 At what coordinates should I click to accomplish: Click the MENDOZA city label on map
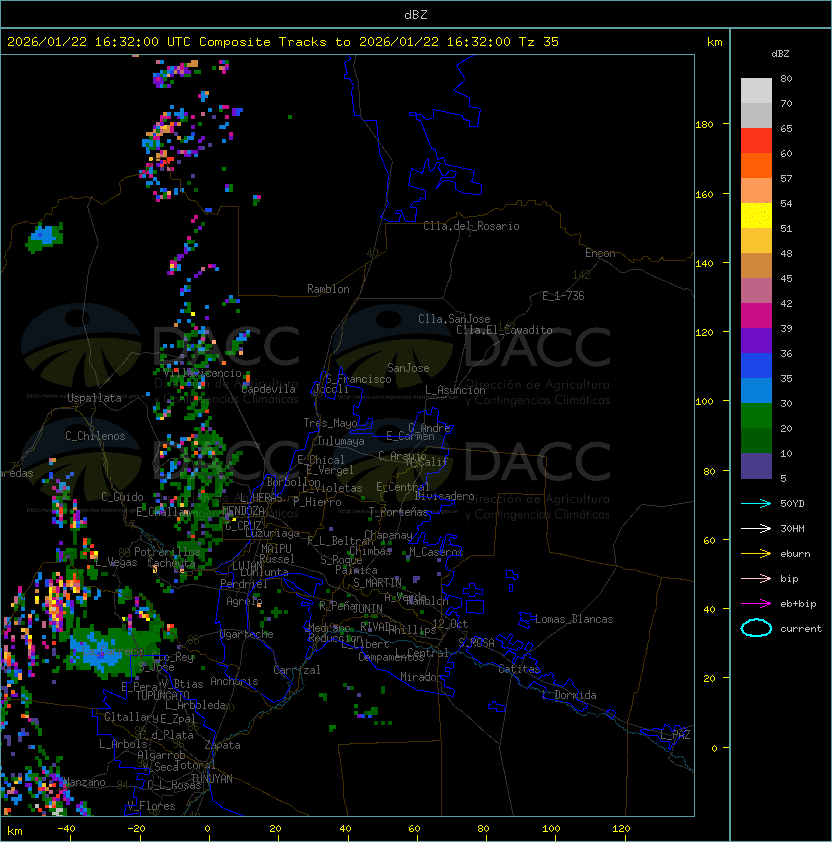243,511
